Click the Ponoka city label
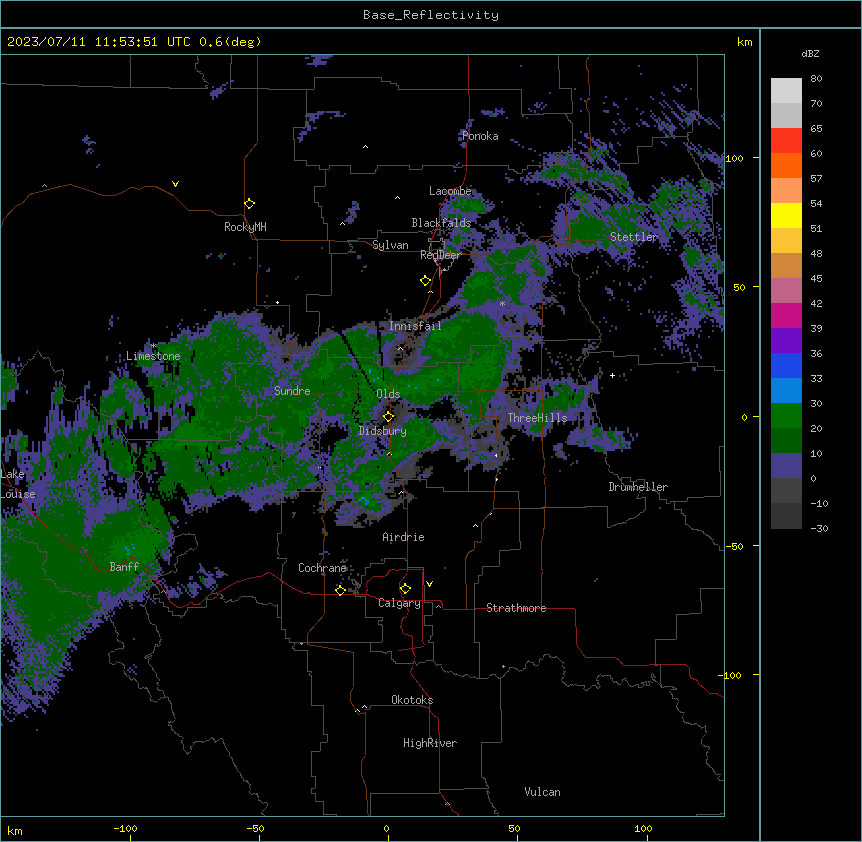This screenshot has width=862, height=842. (x=480, y=136)
